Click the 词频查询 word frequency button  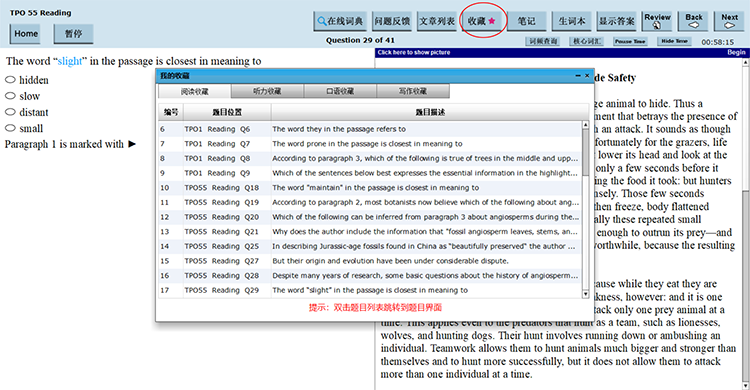click(x=543, y=42)
